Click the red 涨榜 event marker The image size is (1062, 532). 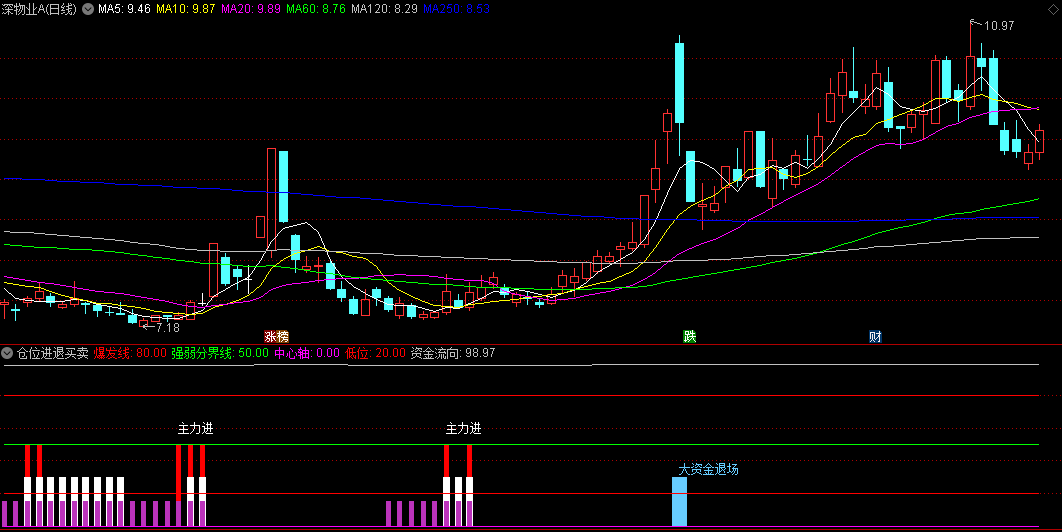(x=276, y=336)
